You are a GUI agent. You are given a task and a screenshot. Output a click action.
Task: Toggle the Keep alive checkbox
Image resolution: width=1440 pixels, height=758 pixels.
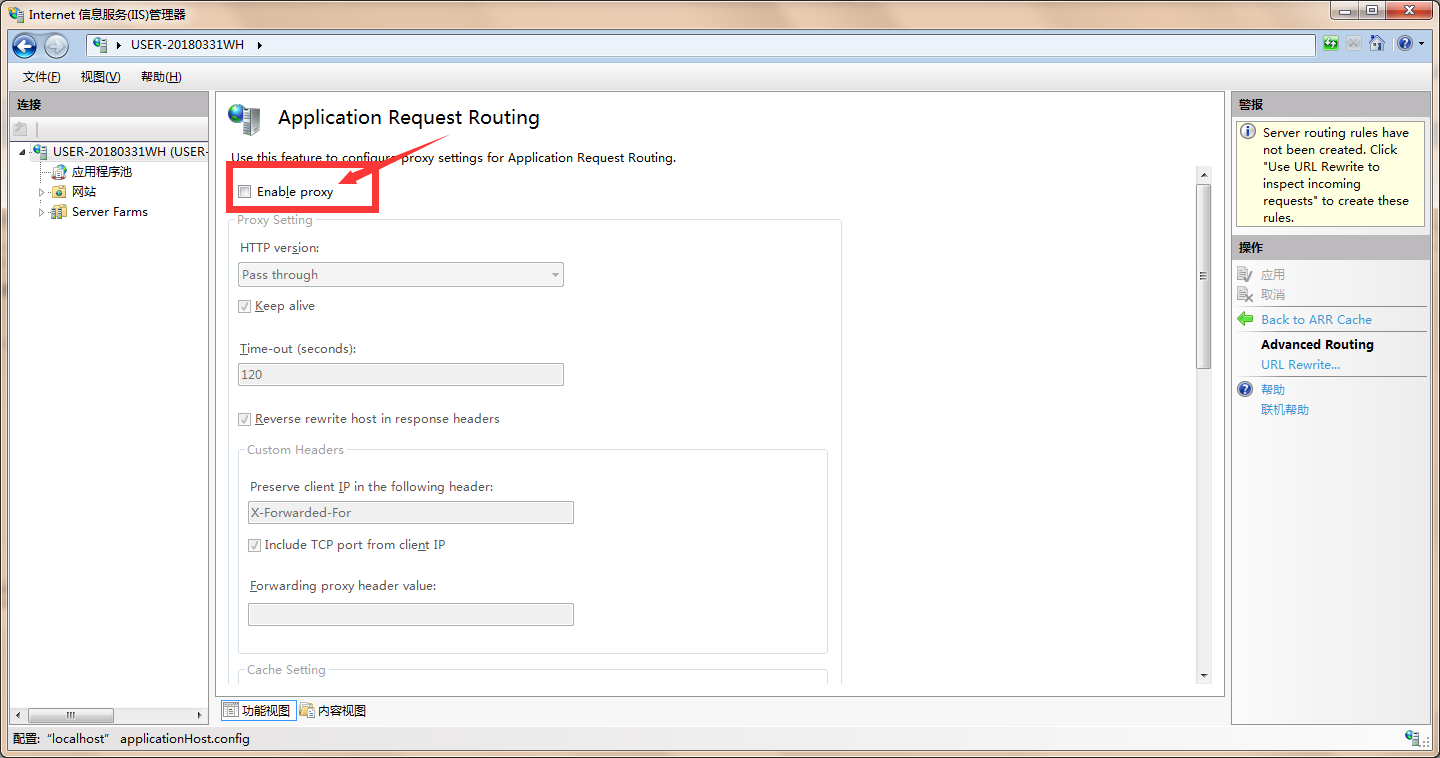pos(245,306)
